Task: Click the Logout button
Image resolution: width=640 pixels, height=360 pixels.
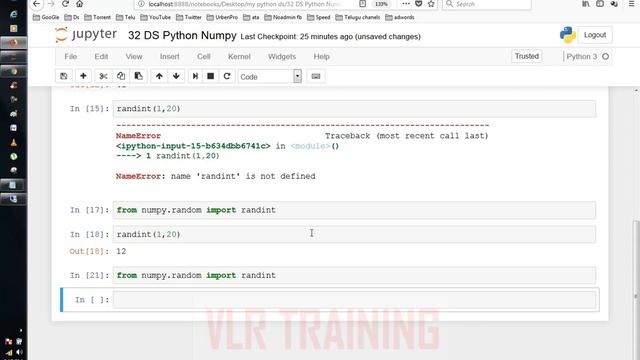Action: point(595,35)
